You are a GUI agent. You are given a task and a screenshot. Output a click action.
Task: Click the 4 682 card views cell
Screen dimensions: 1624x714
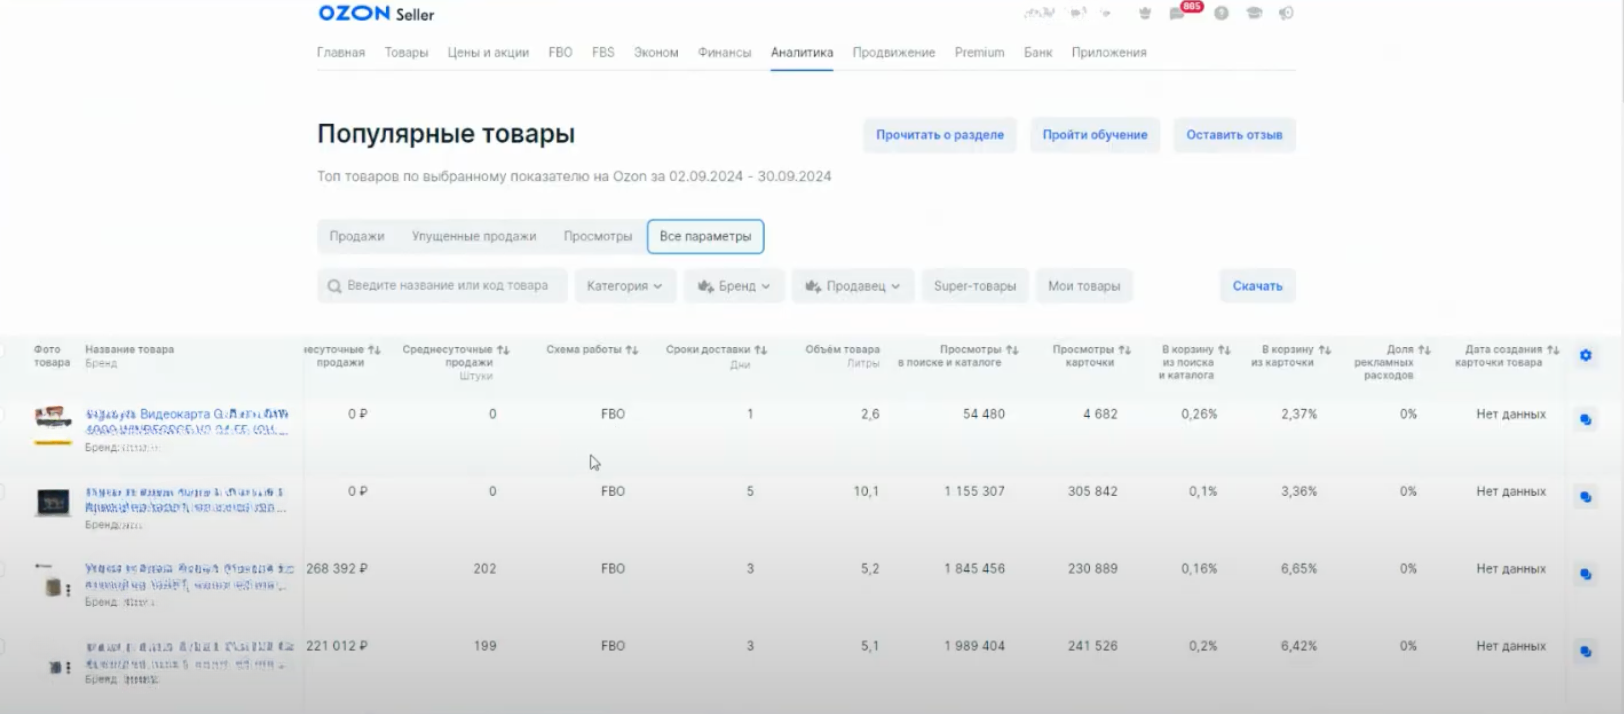[1100, 414]
